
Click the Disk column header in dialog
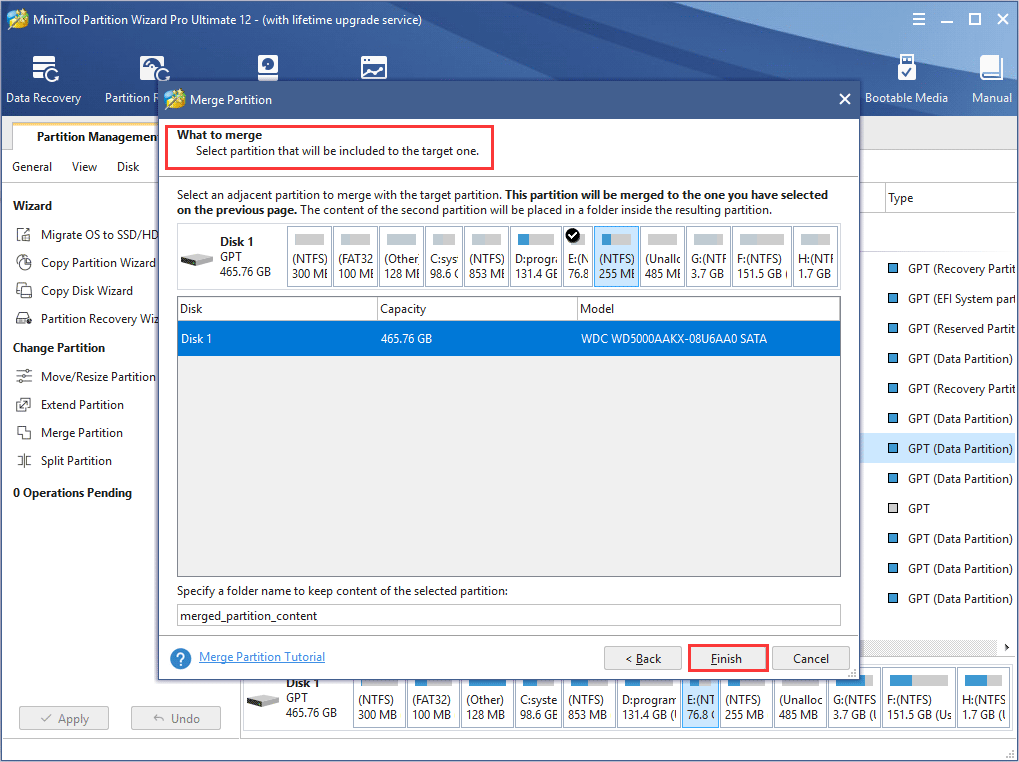(x=277, y=309)
